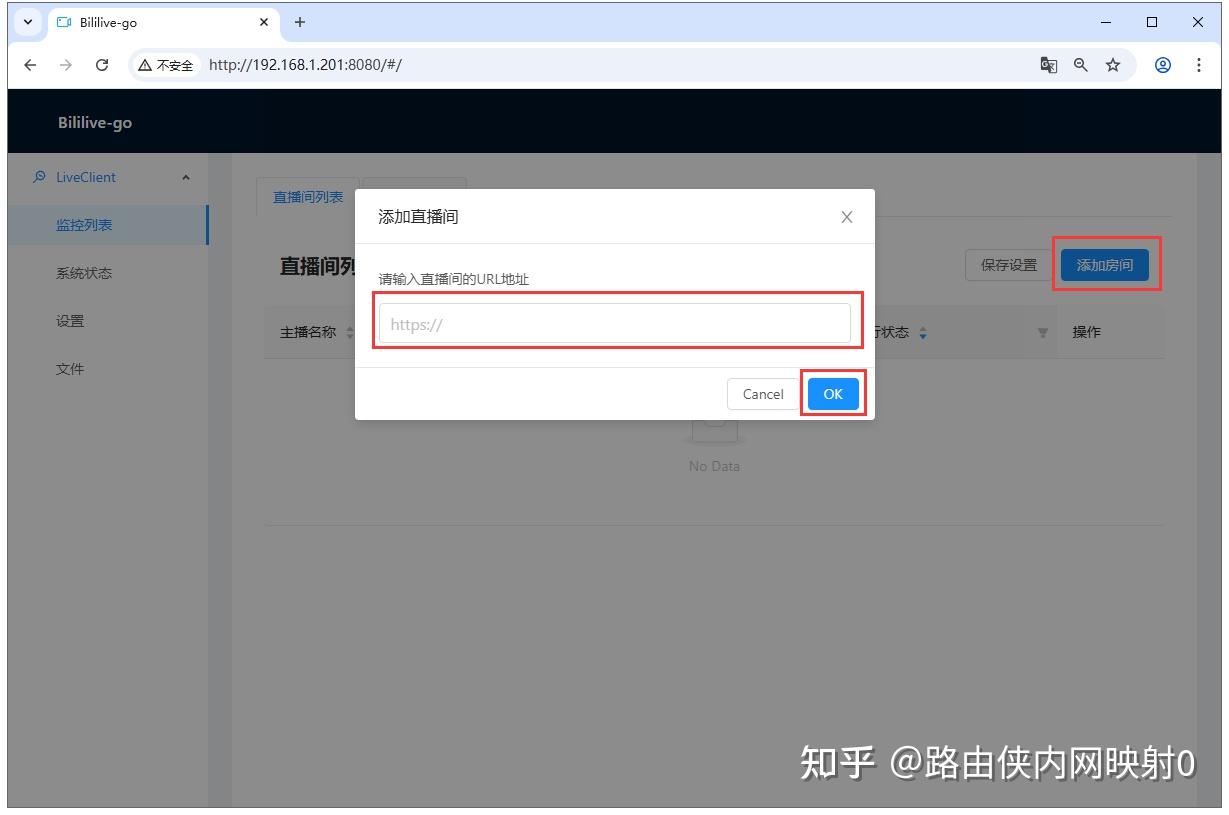Open browser zoom magnifier icon
Viewport: 1229px width, 815px height.
[1080, 65]
